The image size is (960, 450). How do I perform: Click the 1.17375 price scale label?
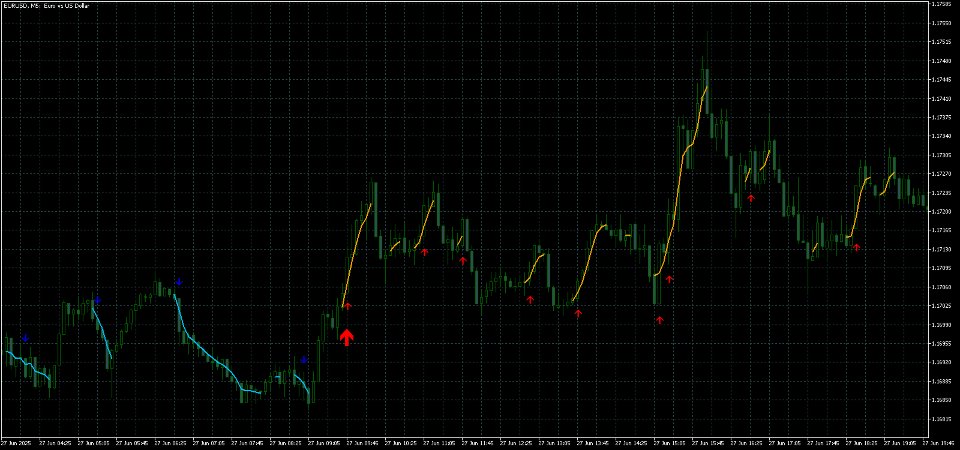tap(940, 117)
